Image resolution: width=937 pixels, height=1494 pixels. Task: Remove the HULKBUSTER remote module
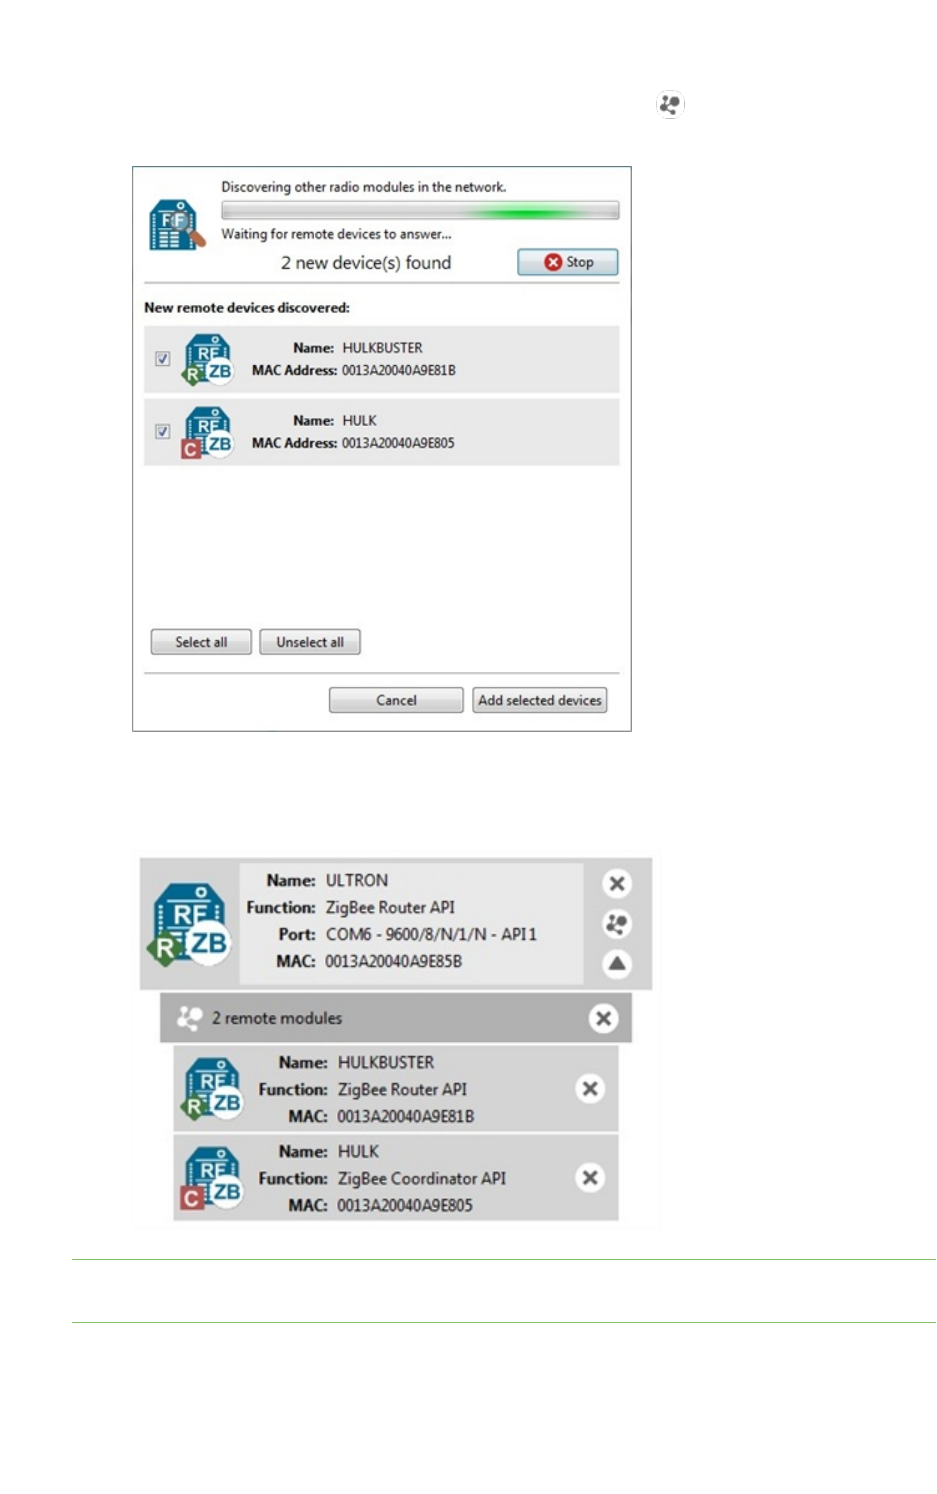pyautogui.click(x=590, y=1089)
